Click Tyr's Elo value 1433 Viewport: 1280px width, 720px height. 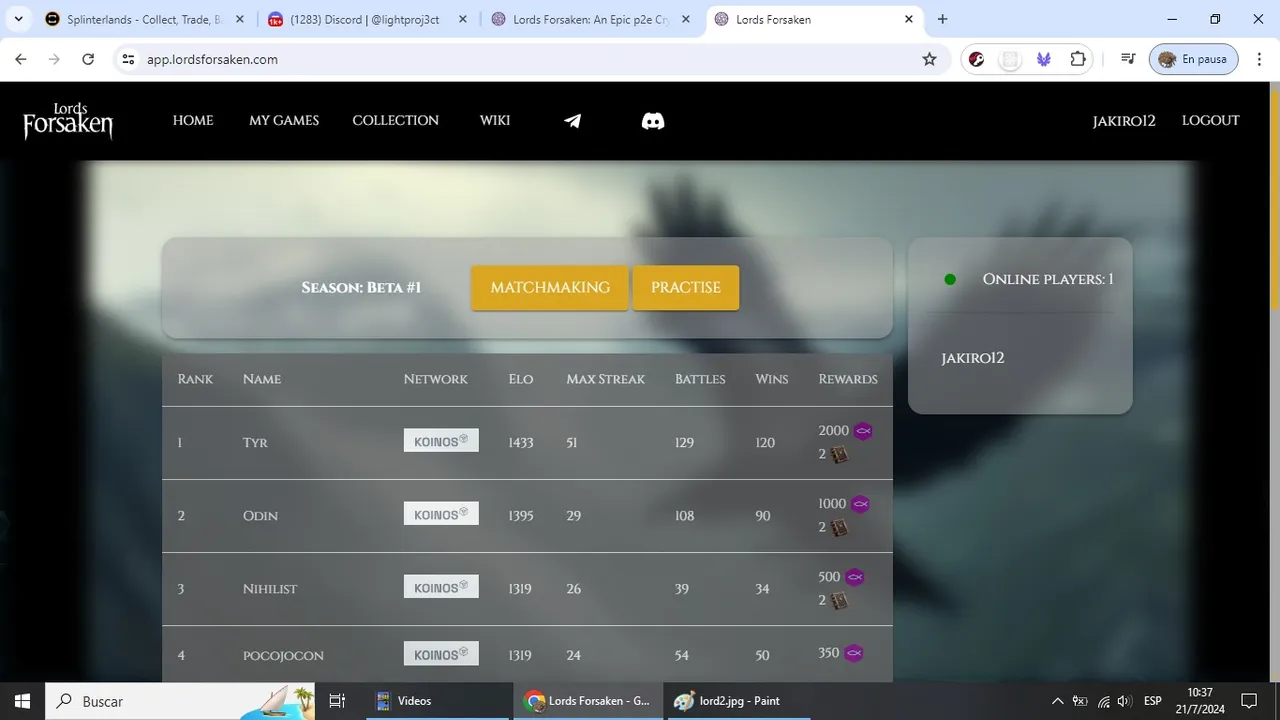tap(521, 442)
